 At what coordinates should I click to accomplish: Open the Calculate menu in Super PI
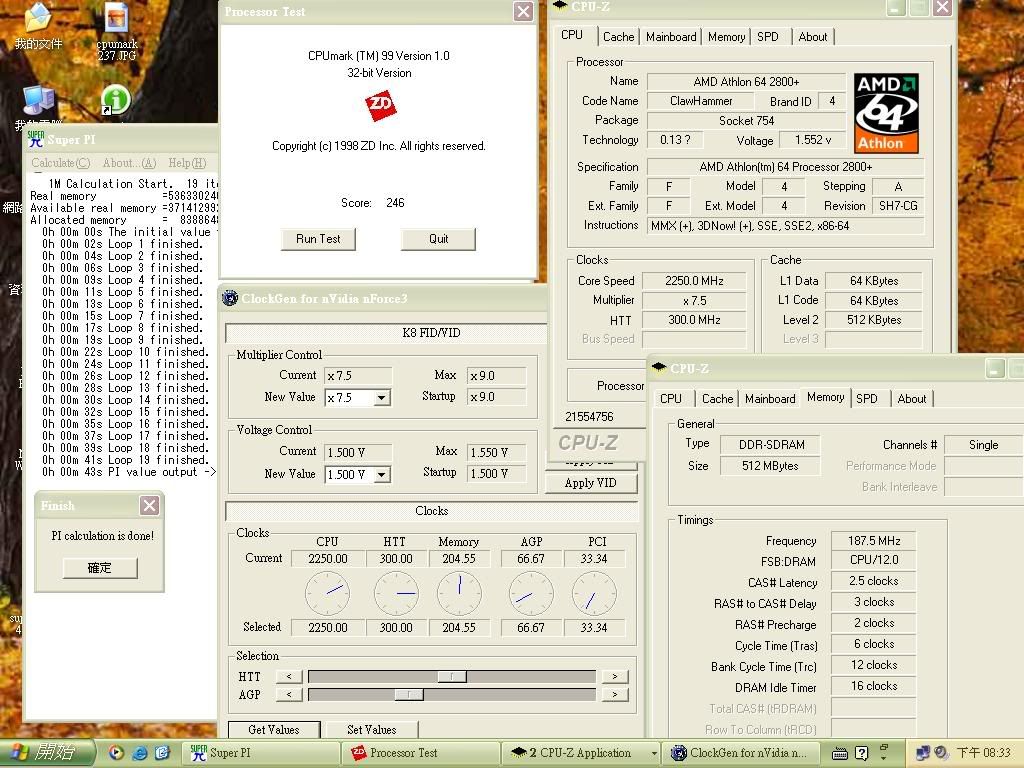pyautogui.click(x=60, y=163)
